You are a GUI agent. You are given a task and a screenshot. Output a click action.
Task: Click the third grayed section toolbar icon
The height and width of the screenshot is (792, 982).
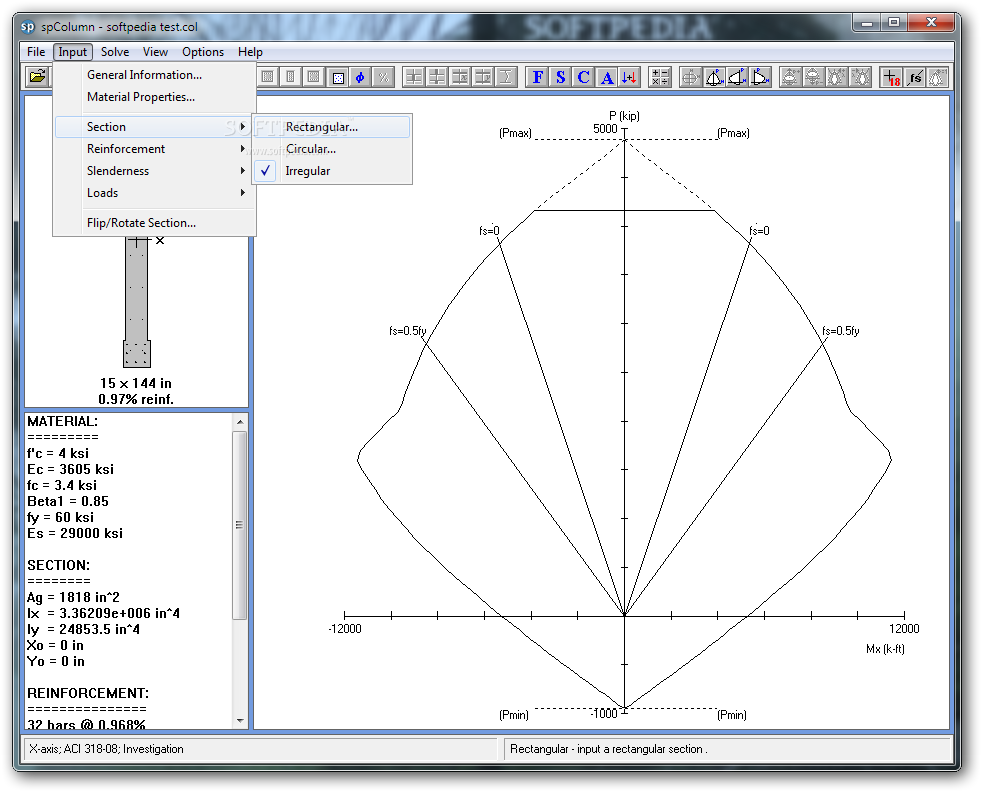click(x=314, y=77)
